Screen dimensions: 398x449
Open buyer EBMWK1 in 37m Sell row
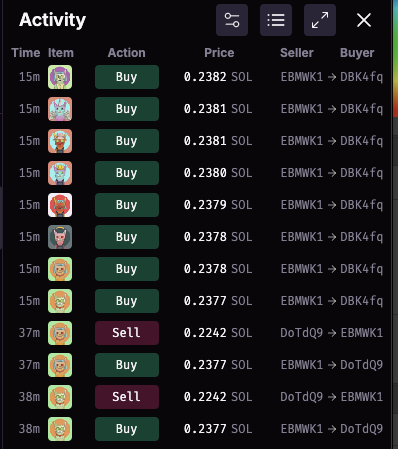pos(362,333)
